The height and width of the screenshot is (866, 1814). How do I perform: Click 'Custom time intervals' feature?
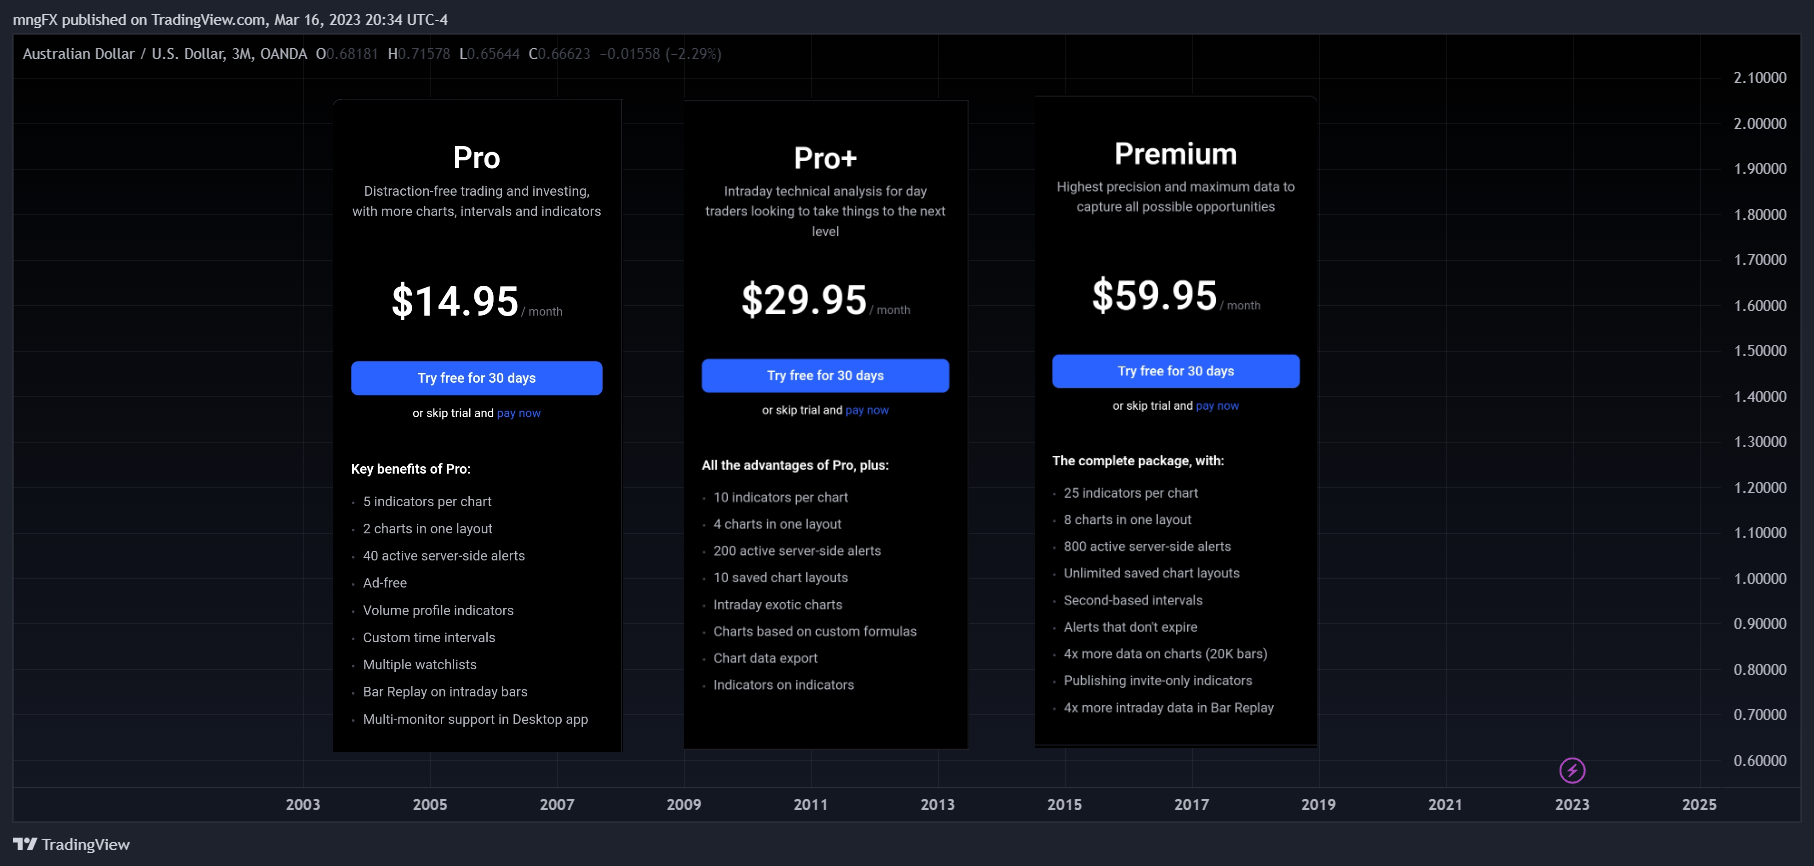click(x=429, y=638)
